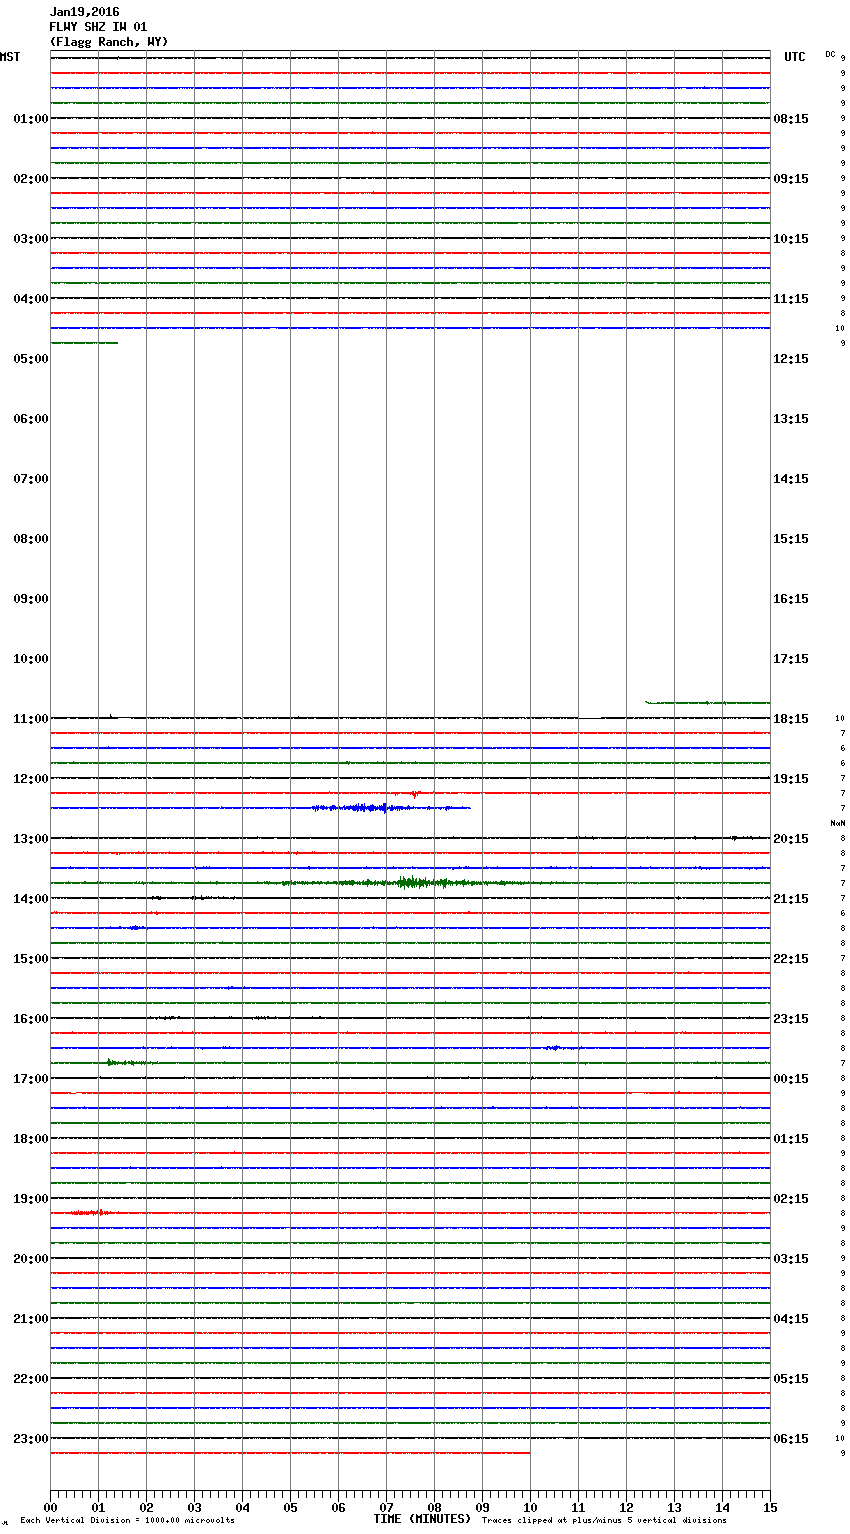Select the station code FLWY SHZ IW 01
The height and width of the screenshot is (1534, 850).
click(x=98, y=27)
